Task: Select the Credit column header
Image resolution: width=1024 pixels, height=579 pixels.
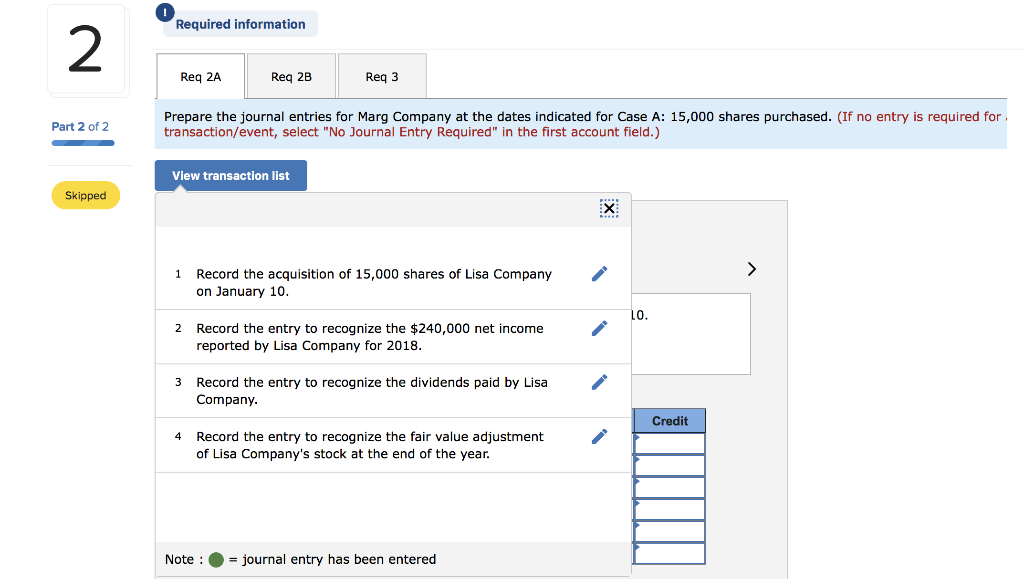Action: click(669, 420)
